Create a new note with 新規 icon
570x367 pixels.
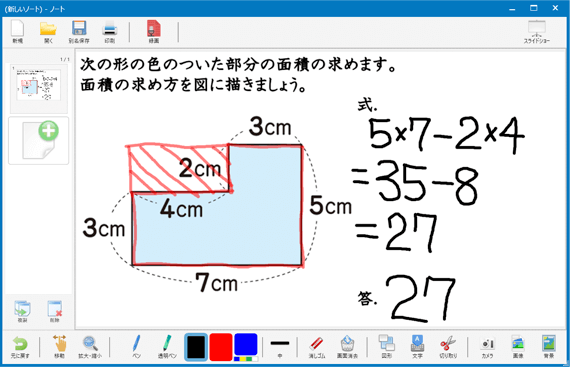coord(17,32)
